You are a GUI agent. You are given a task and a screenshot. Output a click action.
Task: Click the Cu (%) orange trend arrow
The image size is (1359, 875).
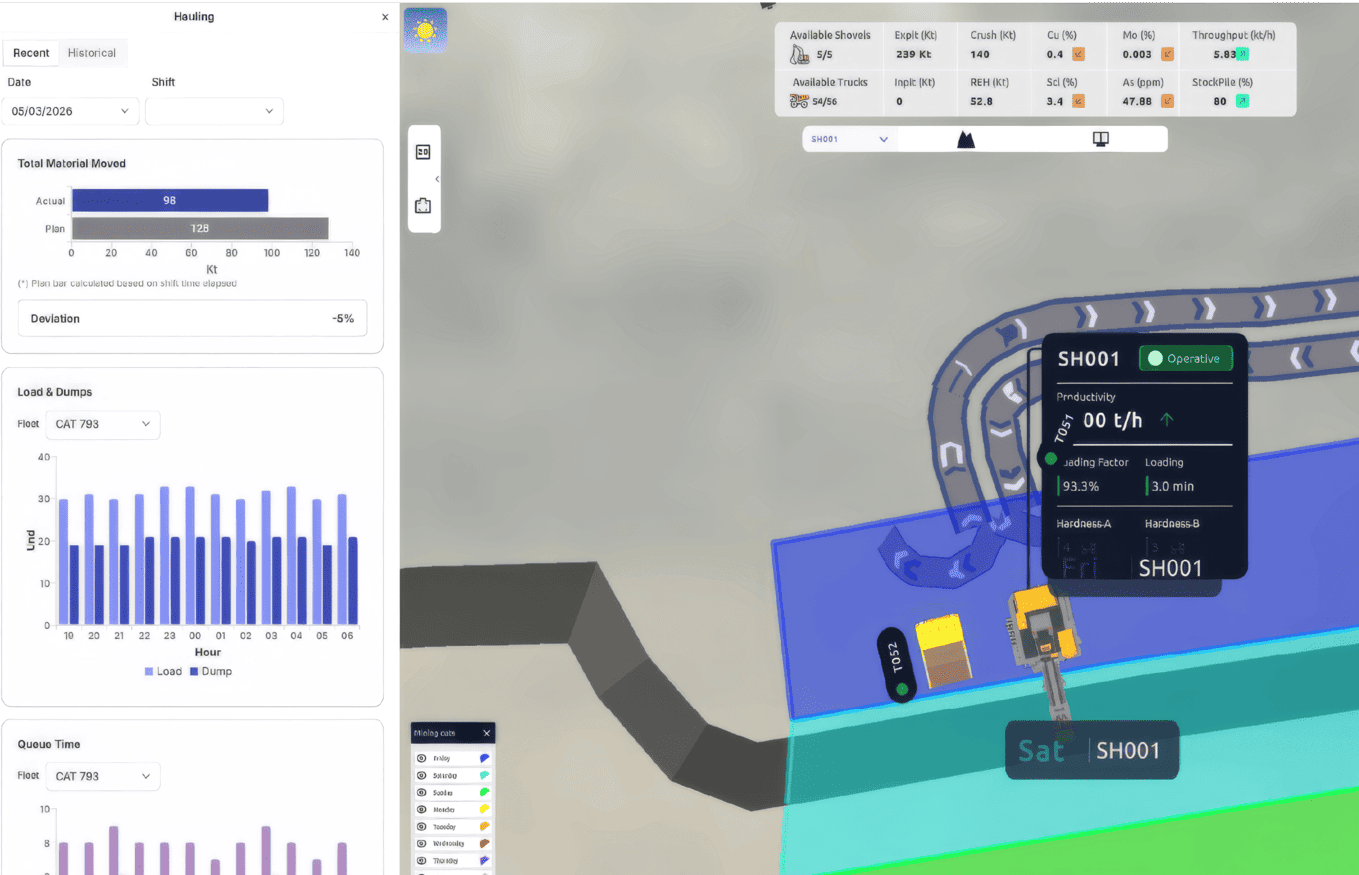pos(1079,54)
